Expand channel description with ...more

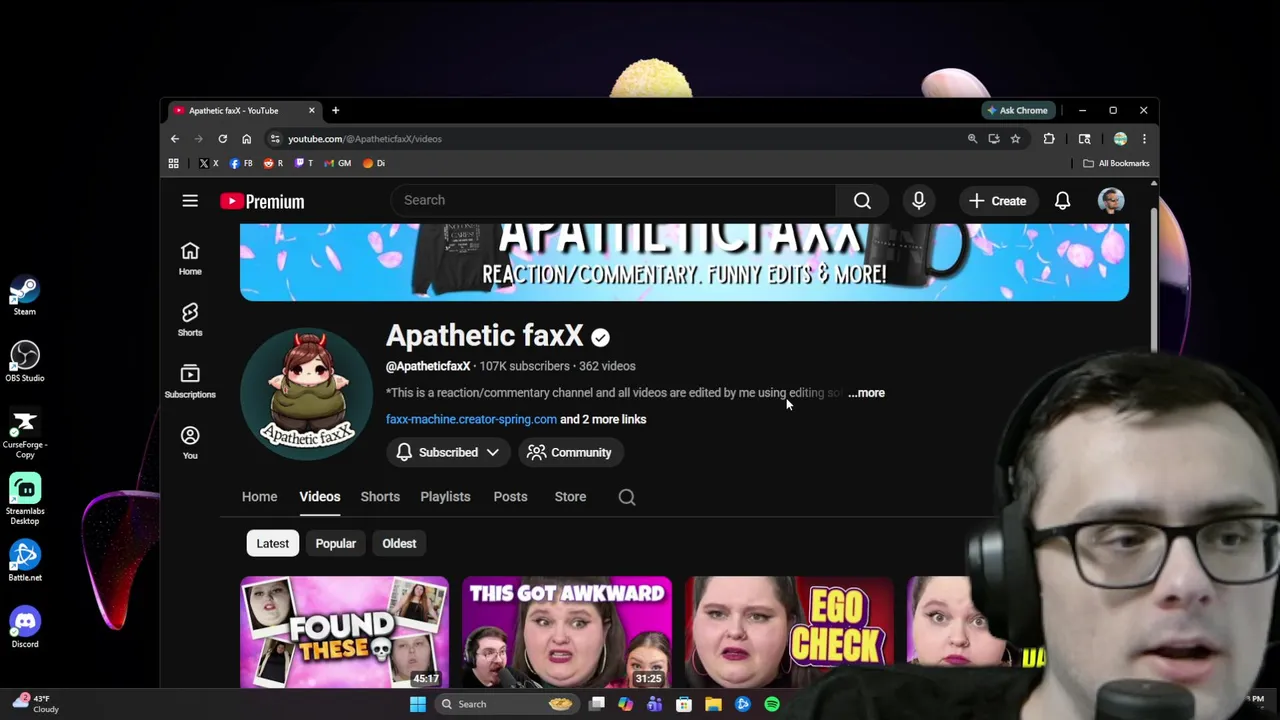(866, 393)
